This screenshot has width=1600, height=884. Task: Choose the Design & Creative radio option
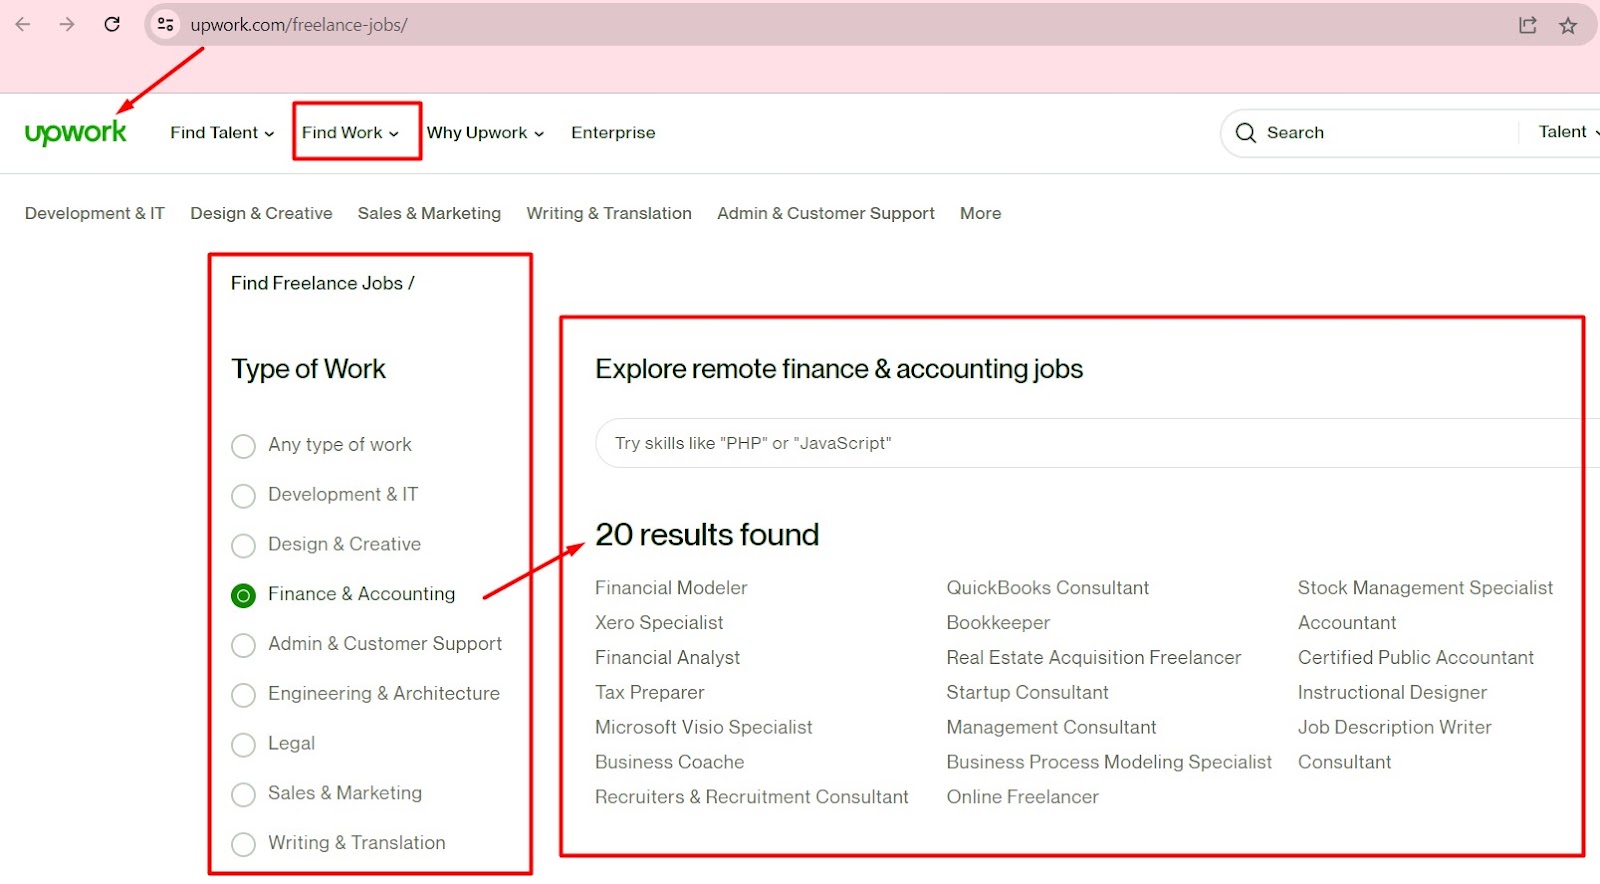243,546
